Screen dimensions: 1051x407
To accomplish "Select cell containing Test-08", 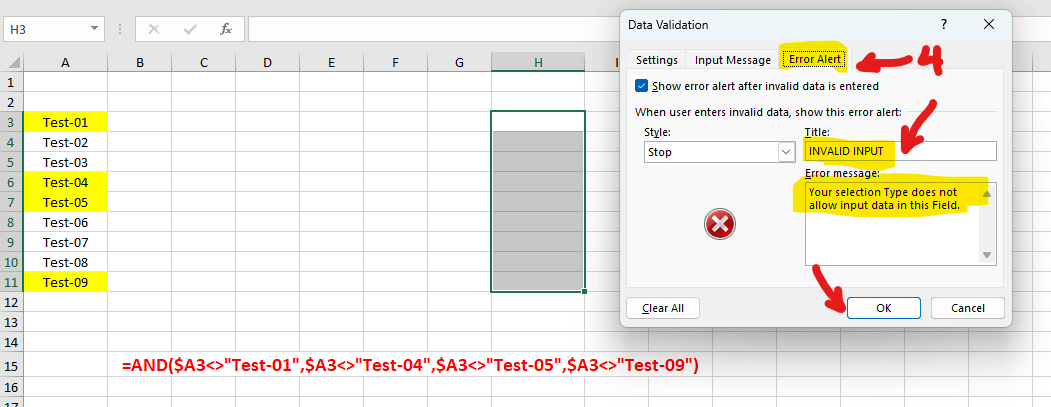I will point(65,262).
